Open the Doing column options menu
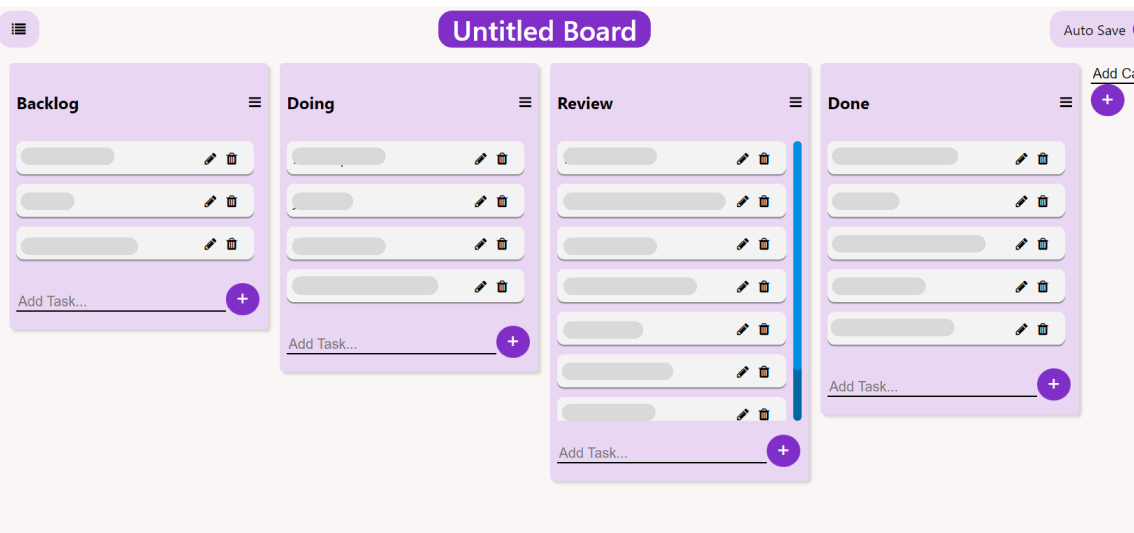The height and width of the screenshot is (533, 1134). (x=525, y=102)
